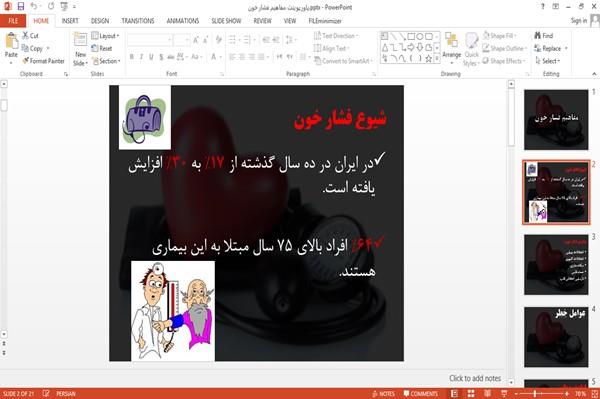Select the star shape in shapes gallery
This screenshot has height=399, width=600.
[x=429, y=59]
